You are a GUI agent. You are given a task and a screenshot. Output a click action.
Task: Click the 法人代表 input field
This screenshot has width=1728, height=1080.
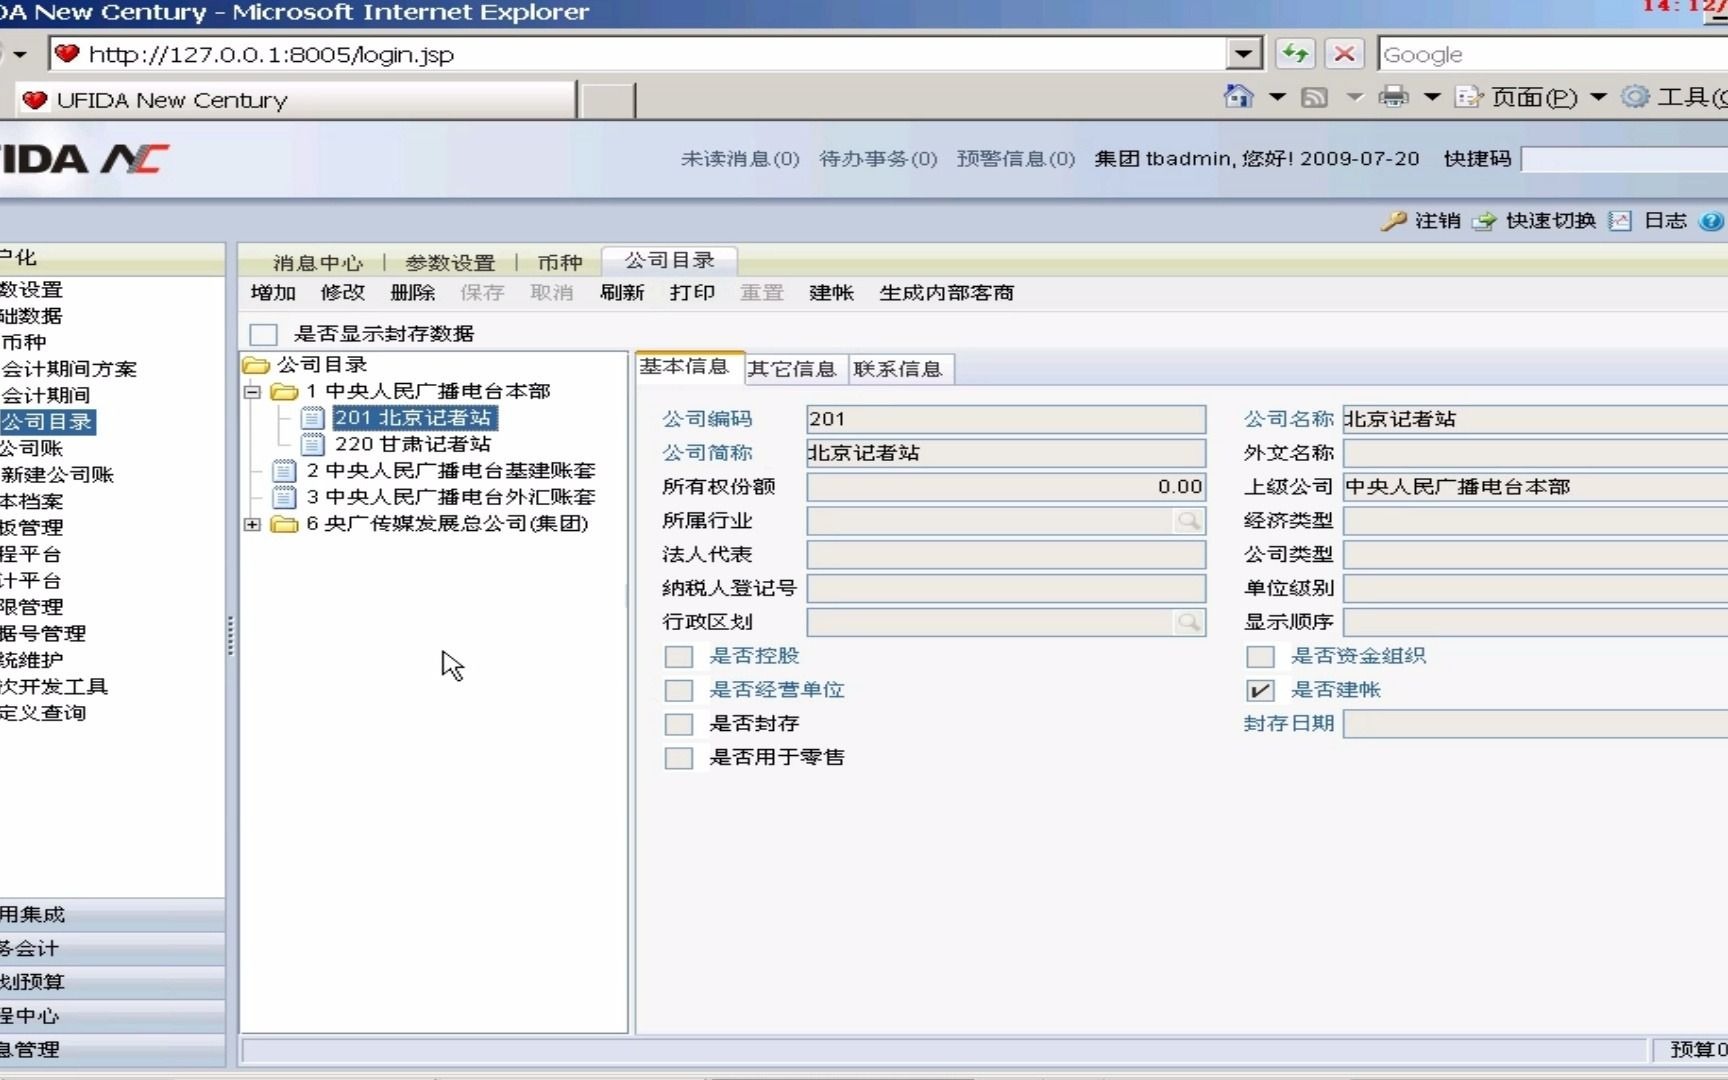tap(1006, 555)
